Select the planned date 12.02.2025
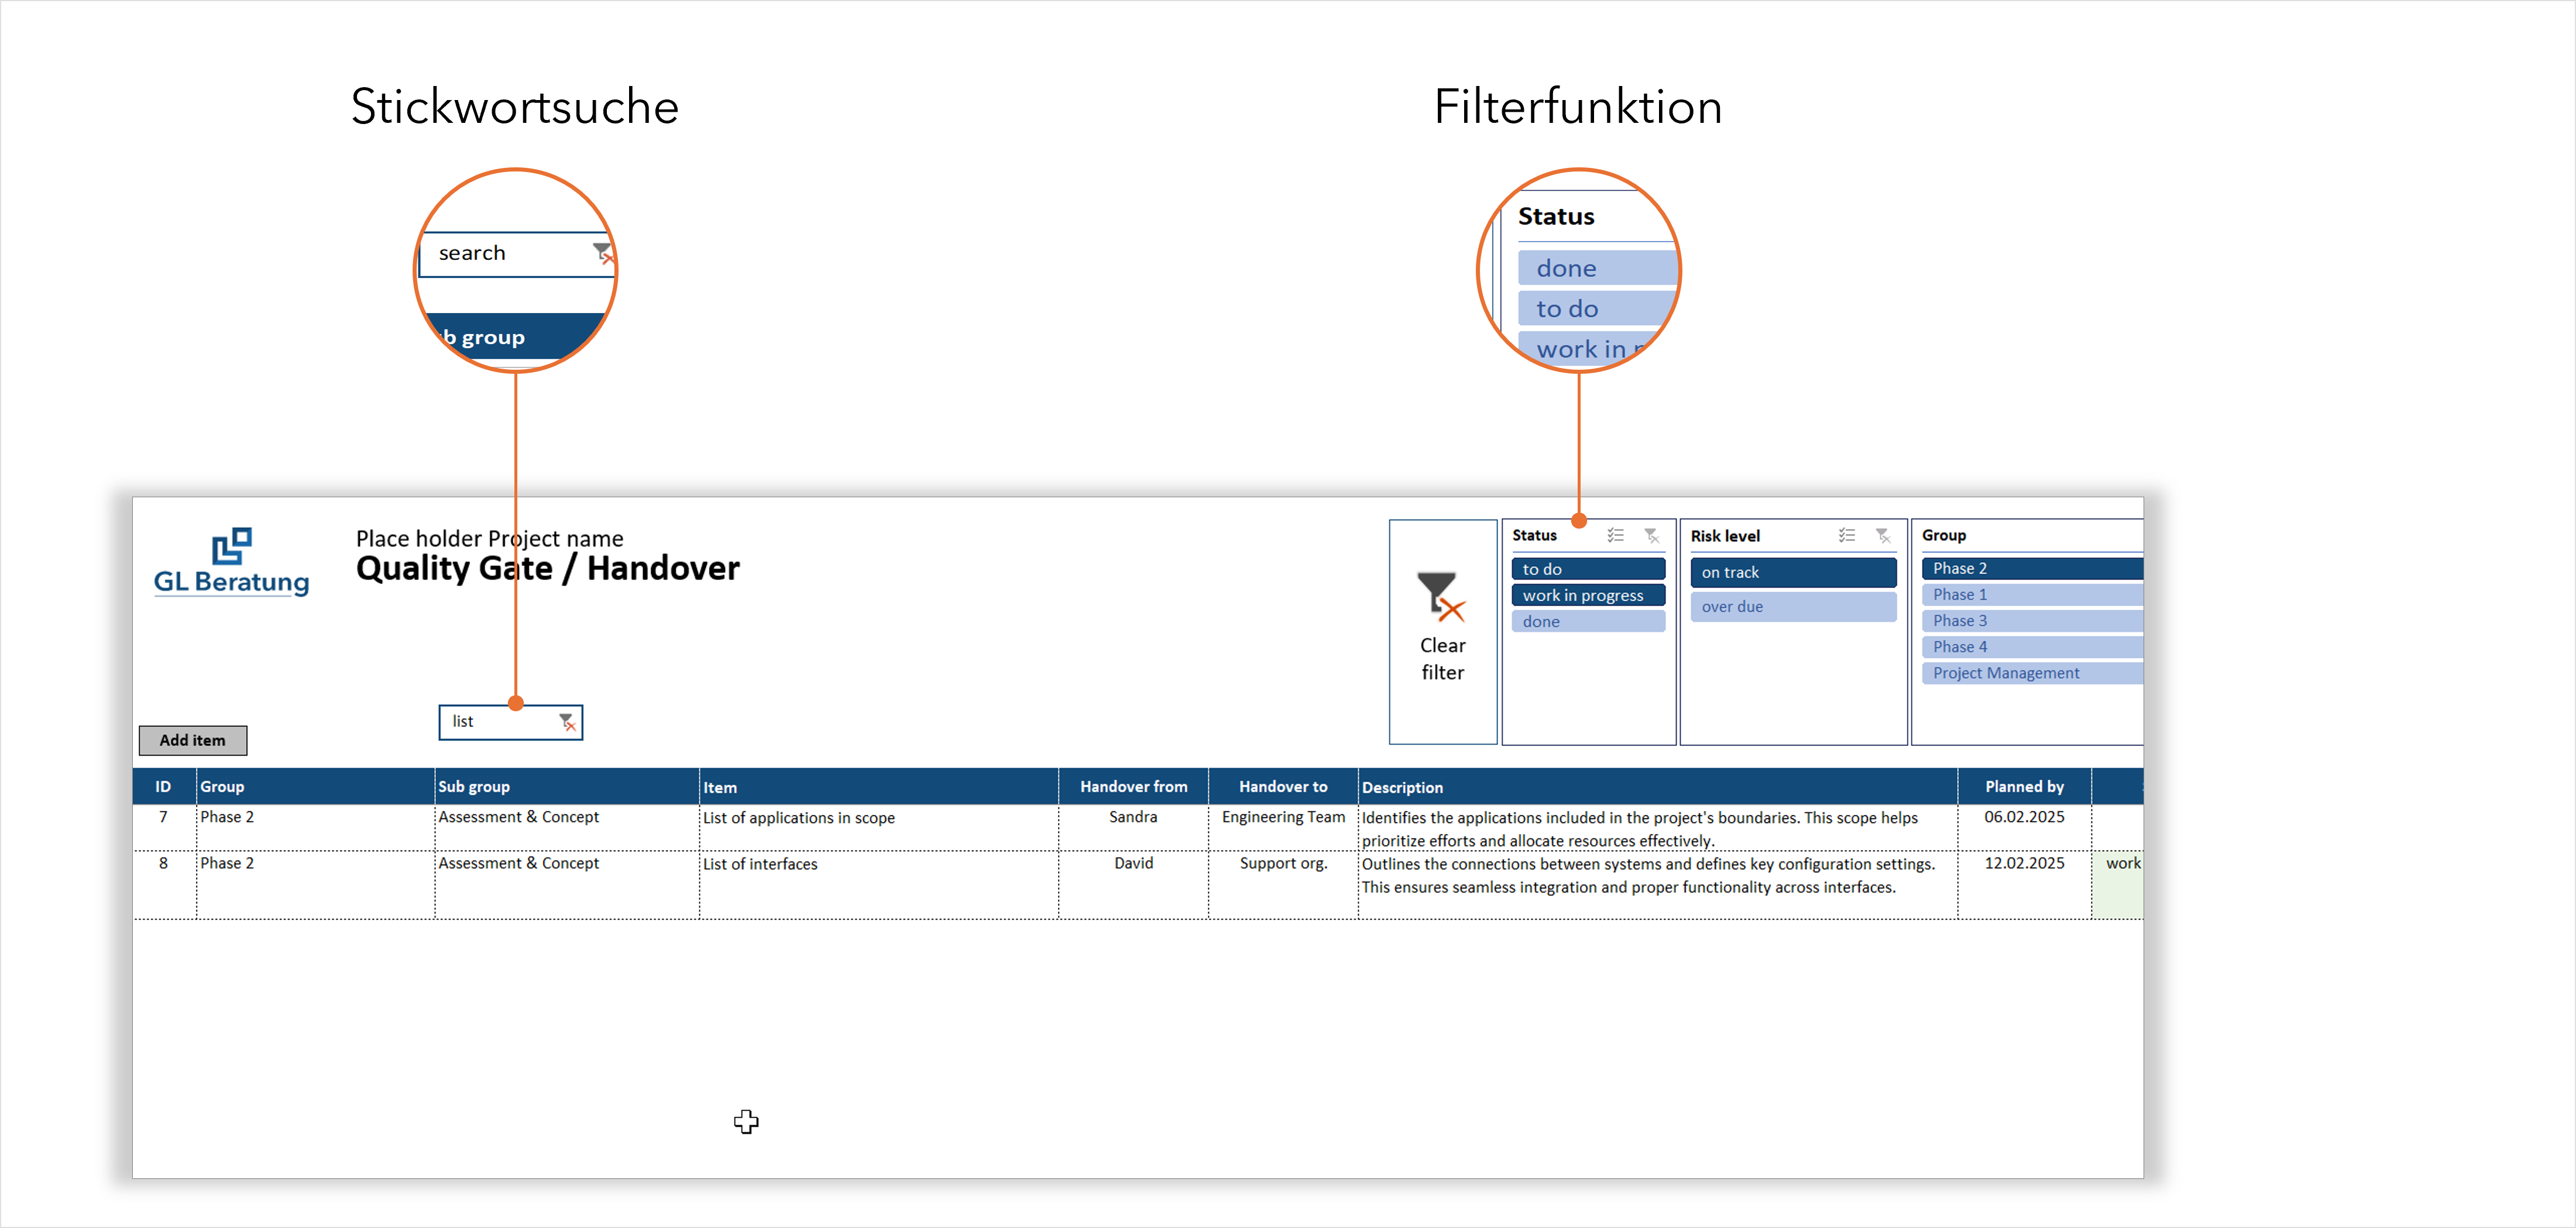The height and width of the screenshot is (1228, 2576). (2024, 884)
